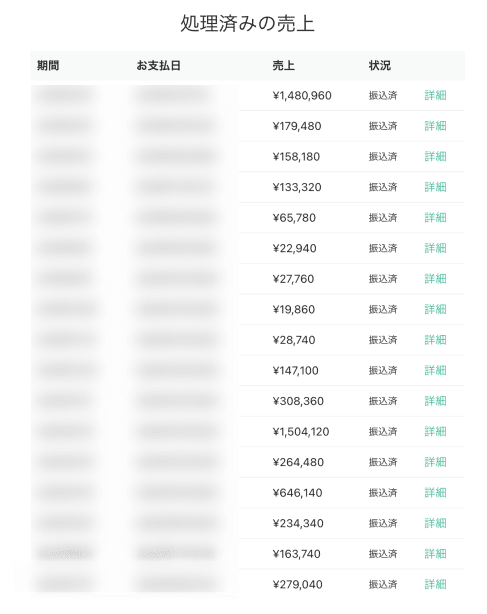This screenshot has height=614, width=487.
Task: Click 詳細 beside ¥19,860
Action: click(435, 309)
